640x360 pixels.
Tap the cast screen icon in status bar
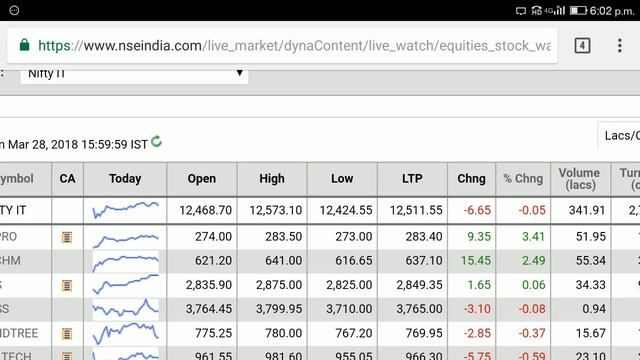521,11
